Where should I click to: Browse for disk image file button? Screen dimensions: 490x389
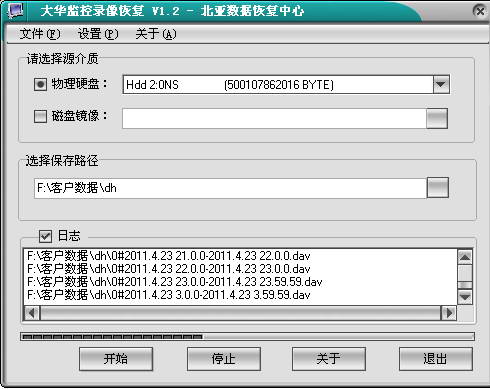(437, 118)
